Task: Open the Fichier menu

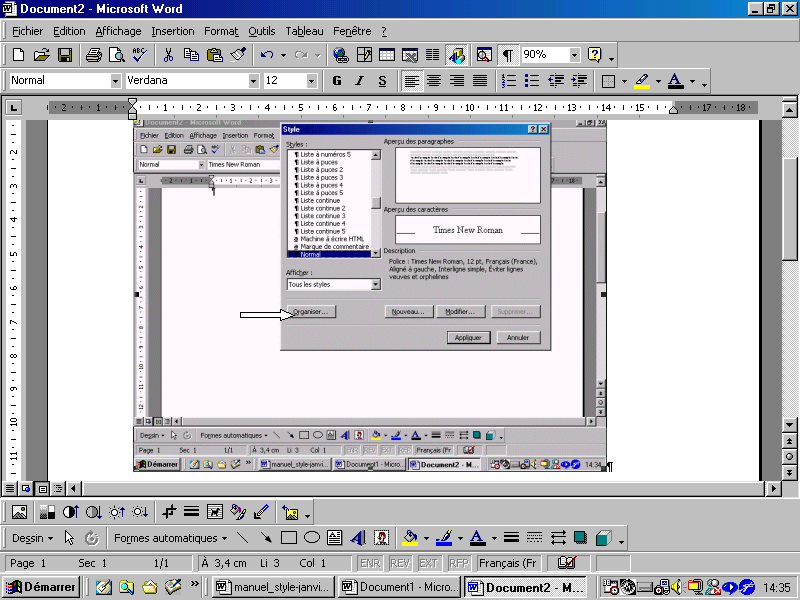Action: tap(28, 31)
